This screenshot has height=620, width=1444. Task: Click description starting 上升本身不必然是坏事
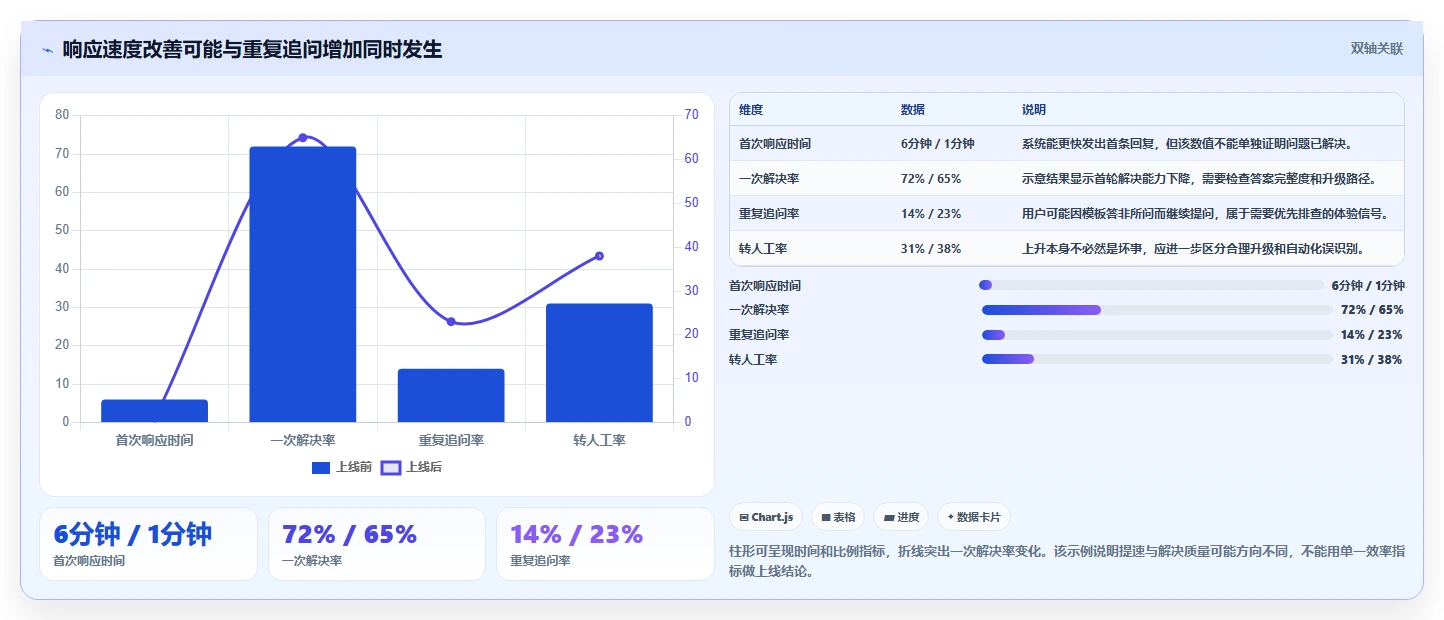click(1193, 249)
